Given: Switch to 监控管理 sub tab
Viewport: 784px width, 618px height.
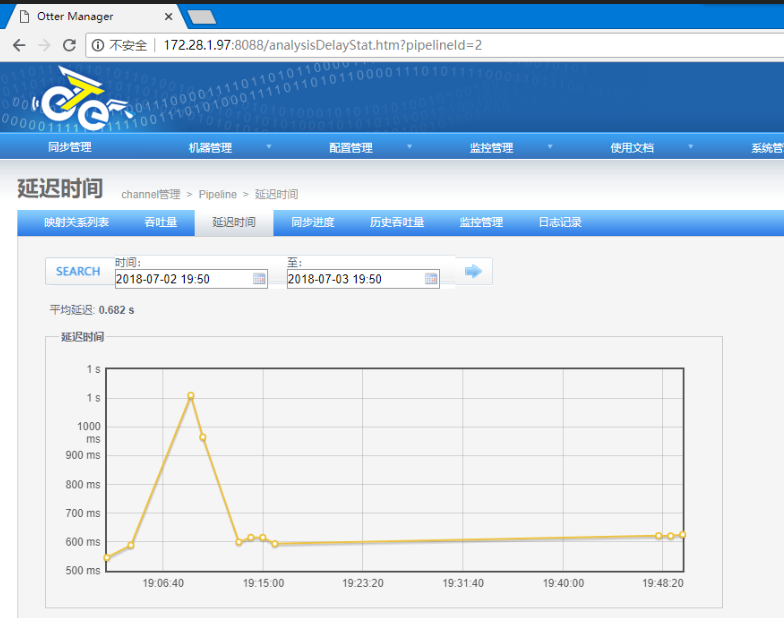Looking at the screenshot, I should [481, 222].
